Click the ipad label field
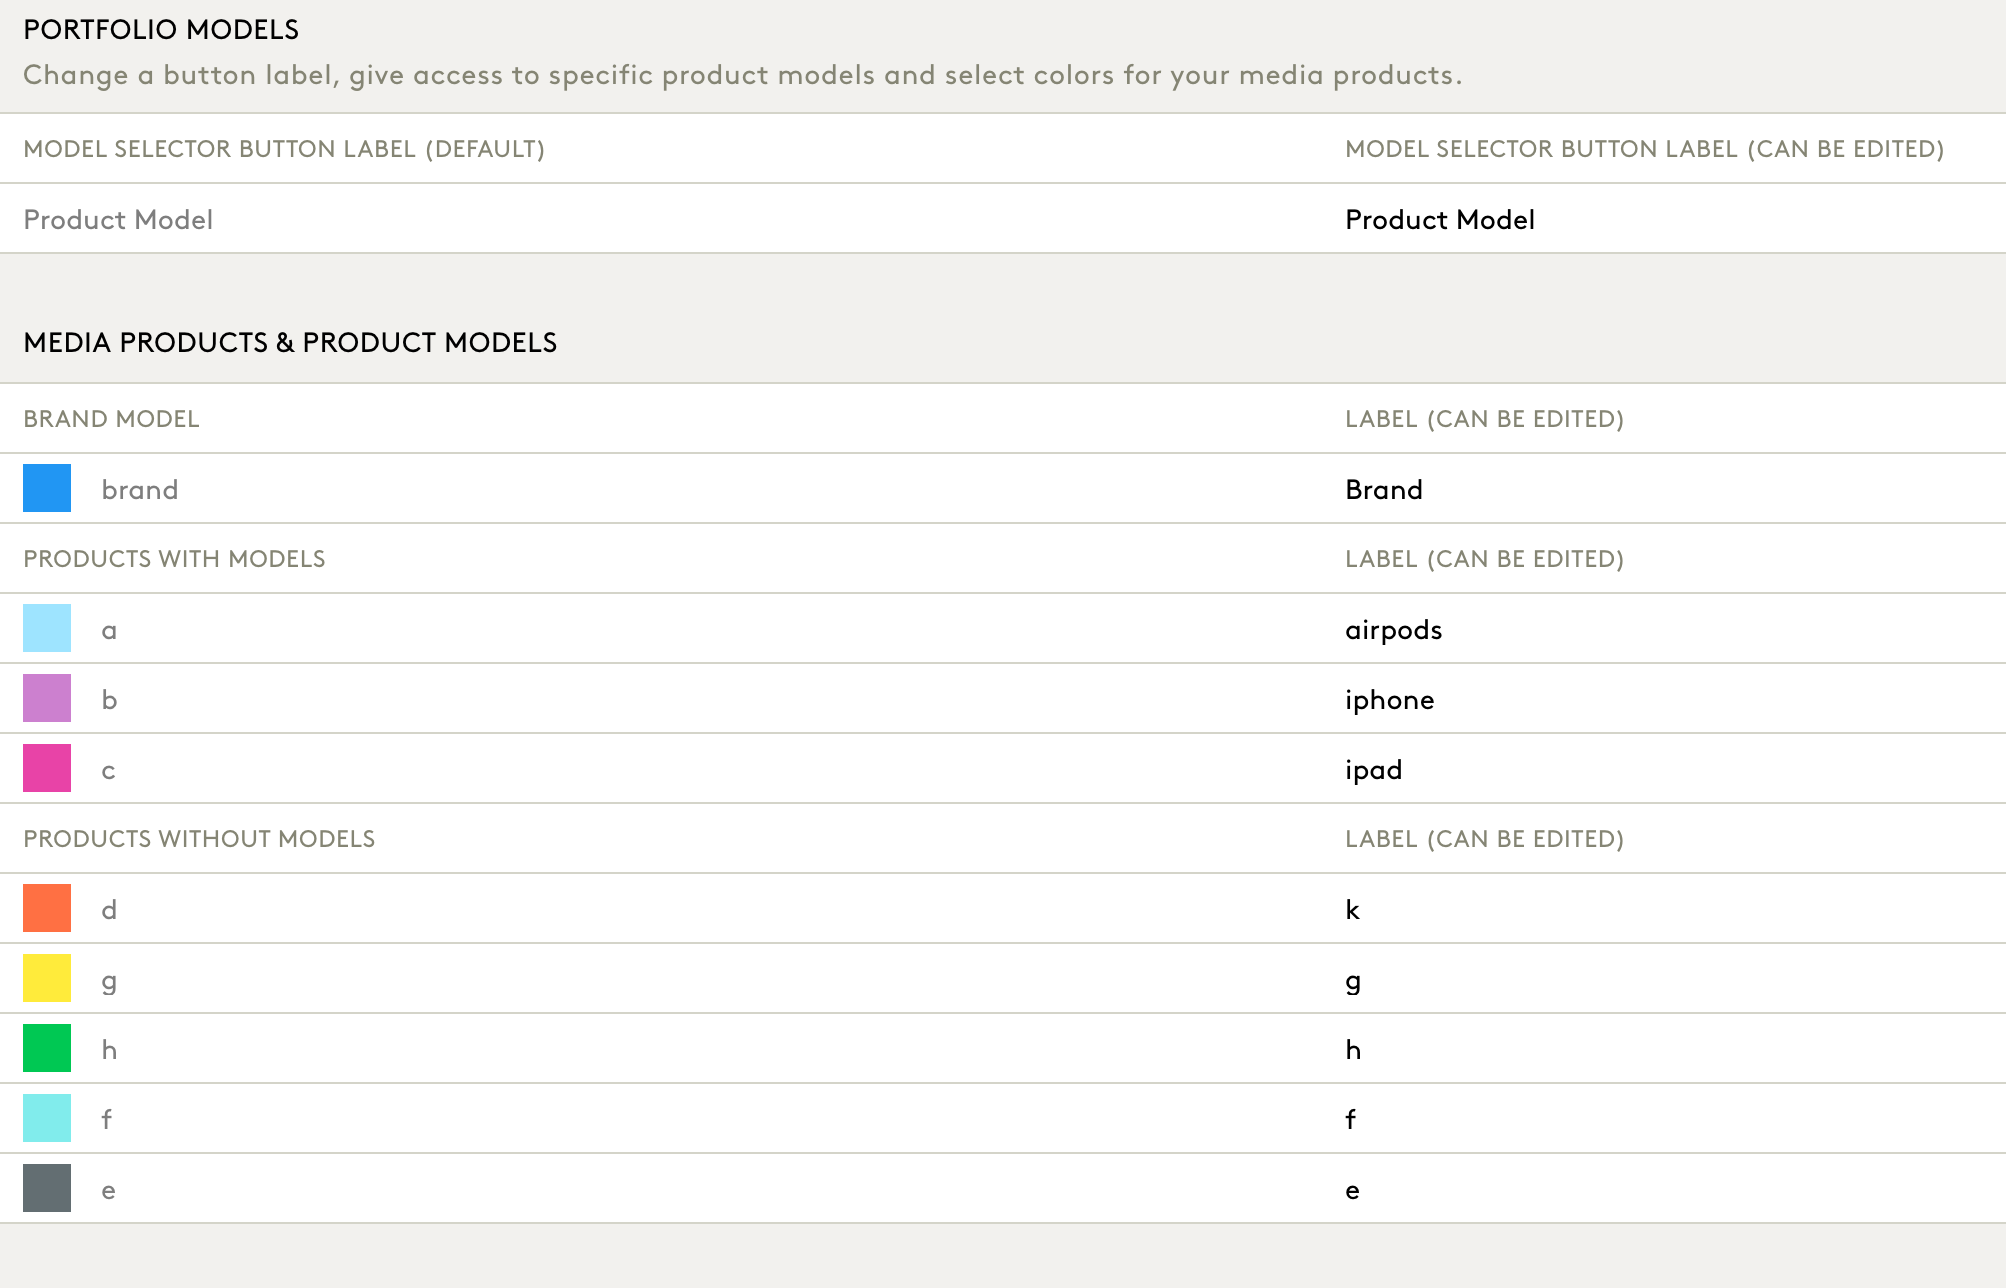The width and height of the screenshot is (2006, 1288). 1374,769
